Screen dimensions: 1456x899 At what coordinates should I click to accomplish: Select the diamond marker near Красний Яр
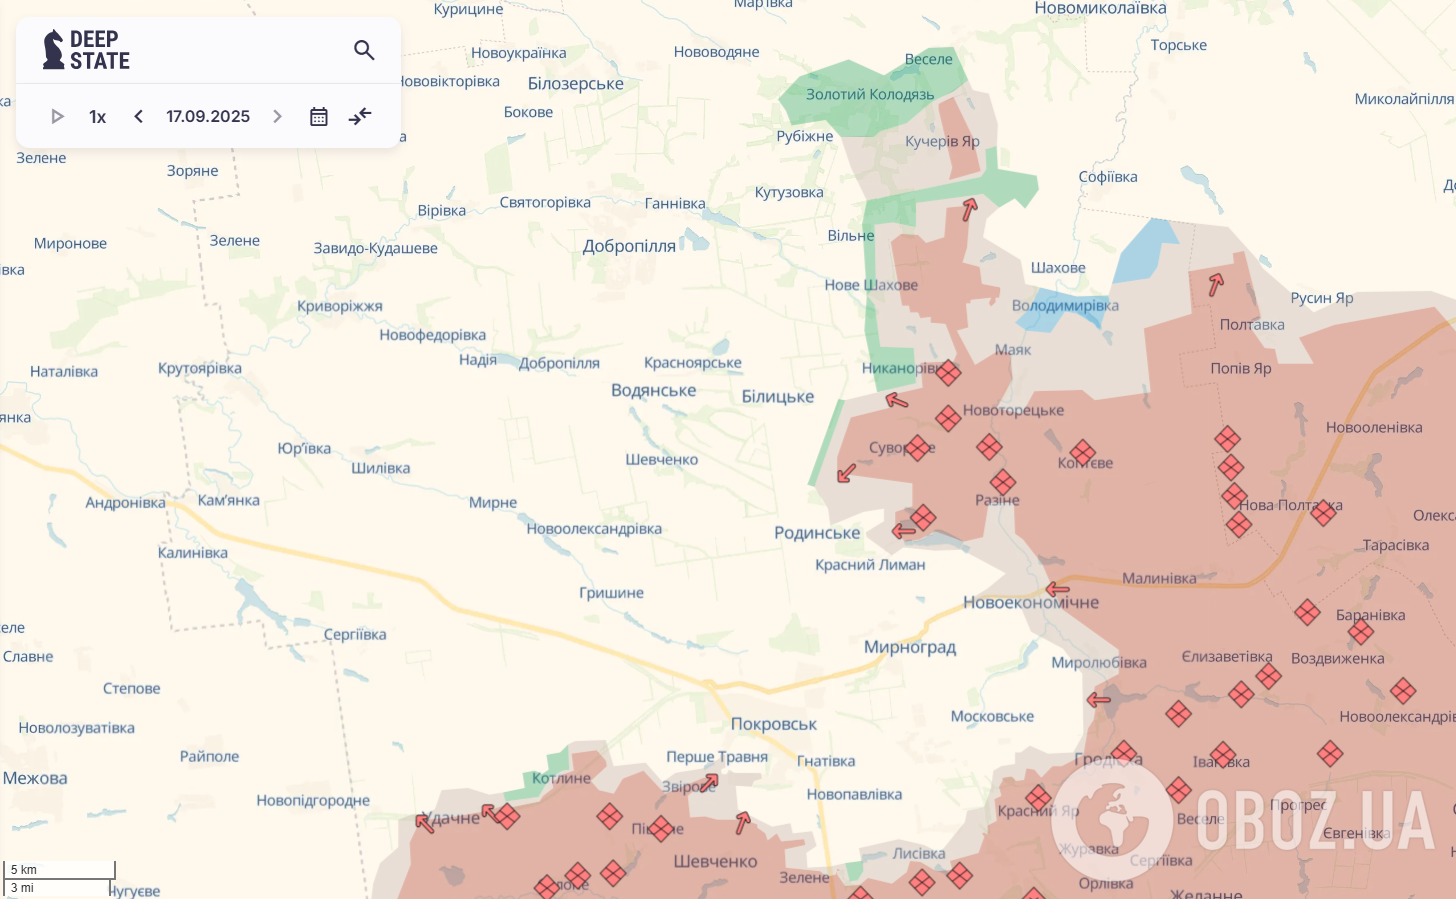point(1038,798)
